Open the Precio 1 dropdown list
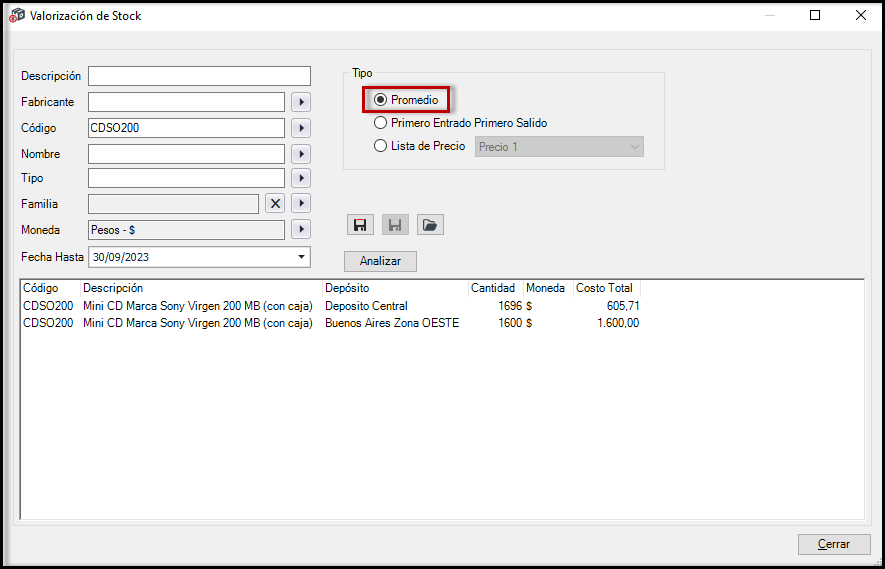885x569 pixels. [559, 147]
